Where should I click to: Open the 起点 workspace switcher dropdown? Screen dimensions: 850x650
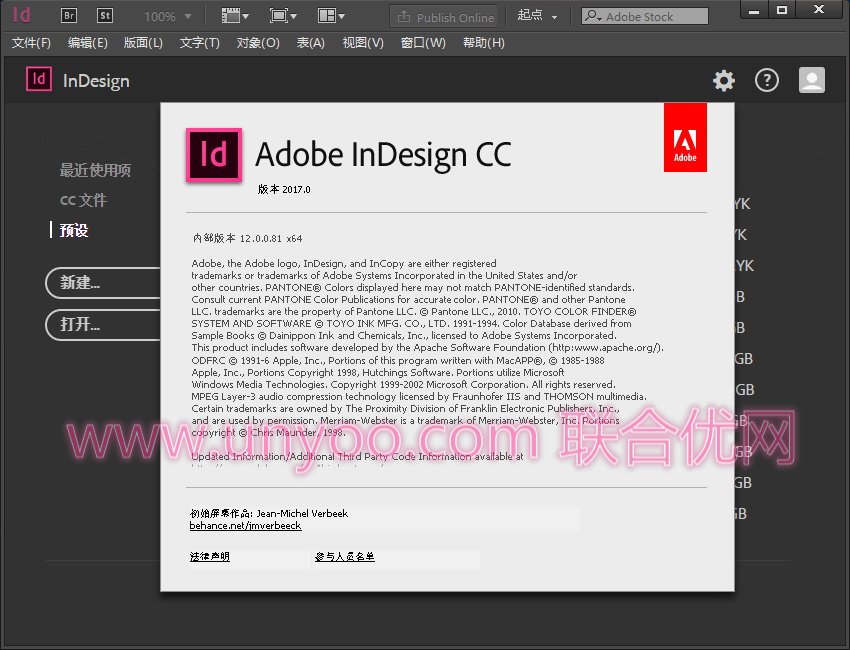[x=537, y=16]
